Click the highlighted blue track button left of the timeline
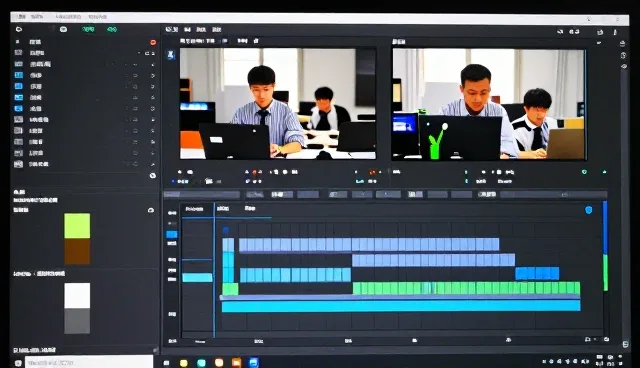This screenshot has height=368, width=640. click(x=172, y=234)
